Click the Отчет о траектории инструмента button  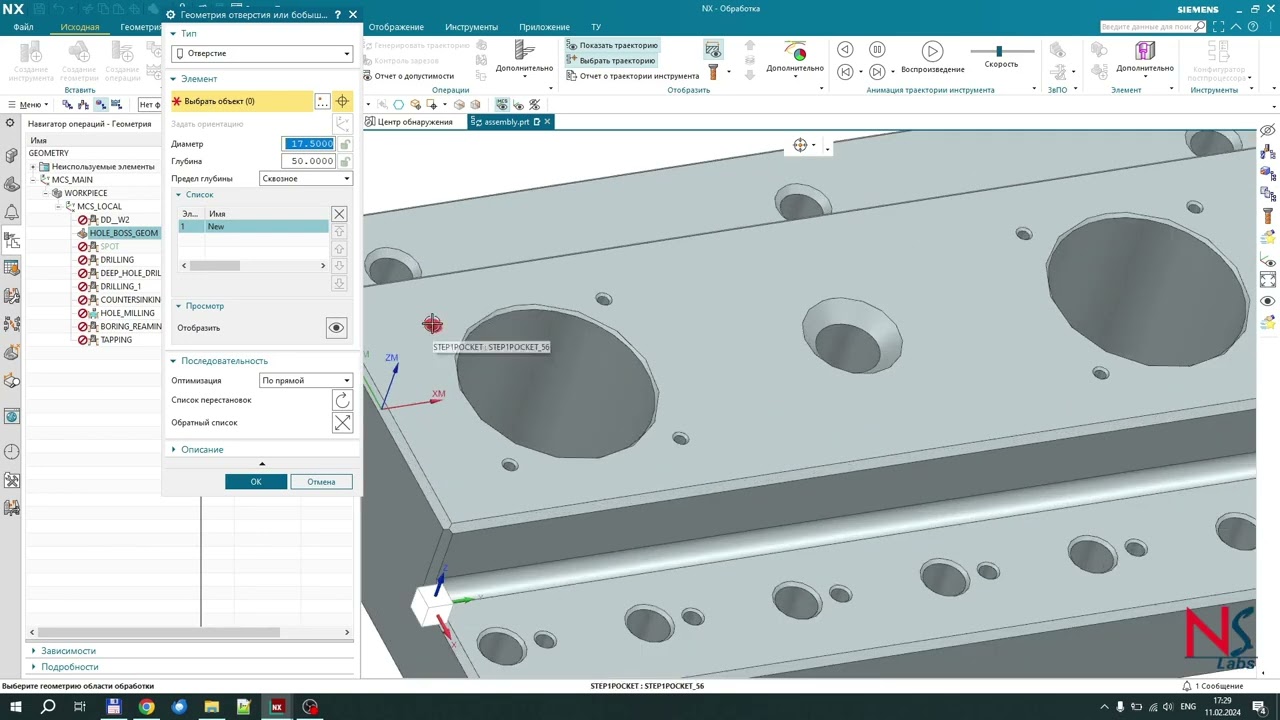click(x=632, y=76)
